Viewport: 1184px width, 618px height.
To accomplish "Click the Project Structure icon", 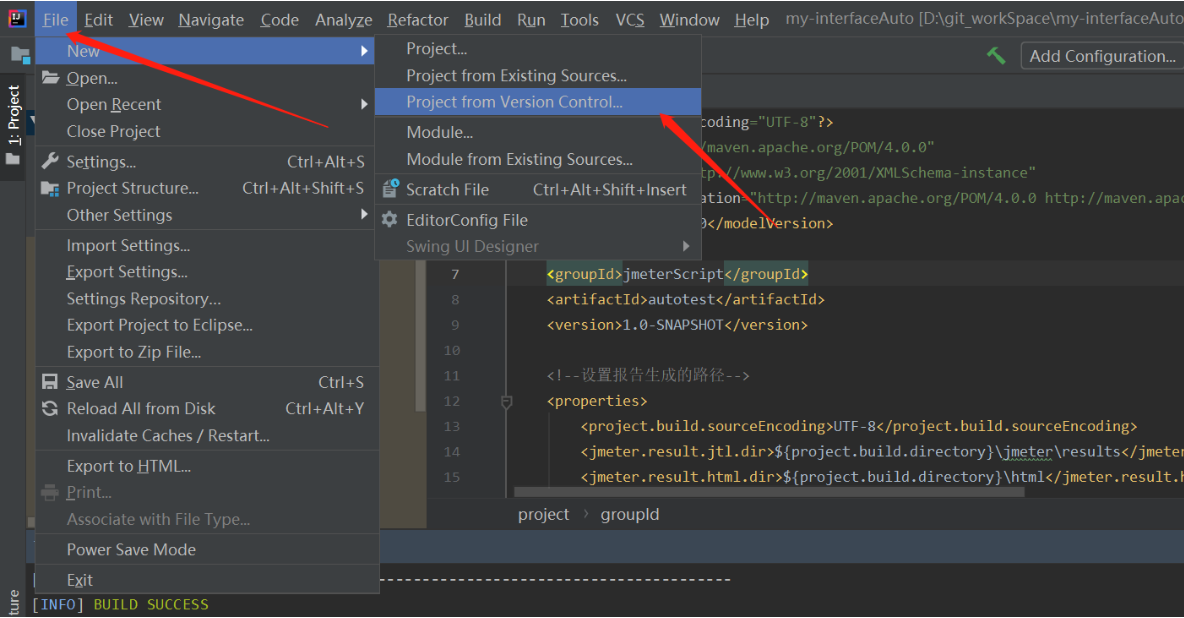I will coord(51,188).
